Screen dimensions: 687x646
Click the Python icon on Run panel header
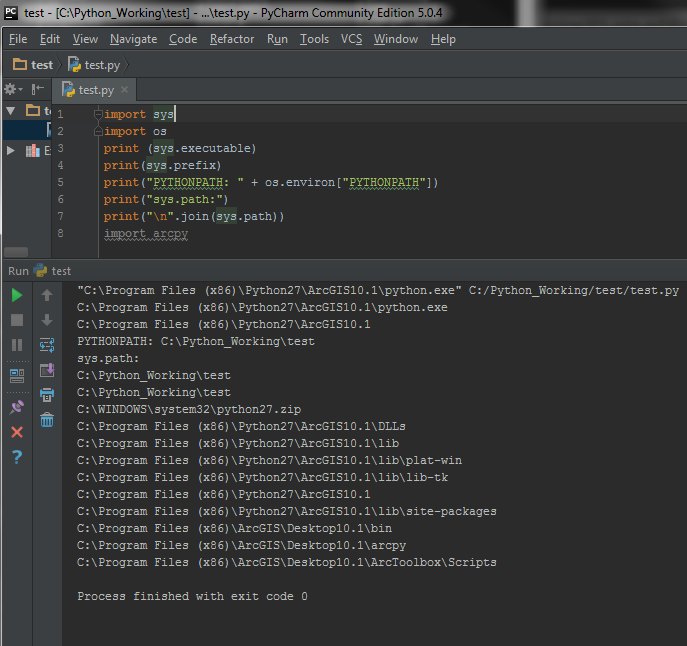pyautogui.click(x=40, y=271)
